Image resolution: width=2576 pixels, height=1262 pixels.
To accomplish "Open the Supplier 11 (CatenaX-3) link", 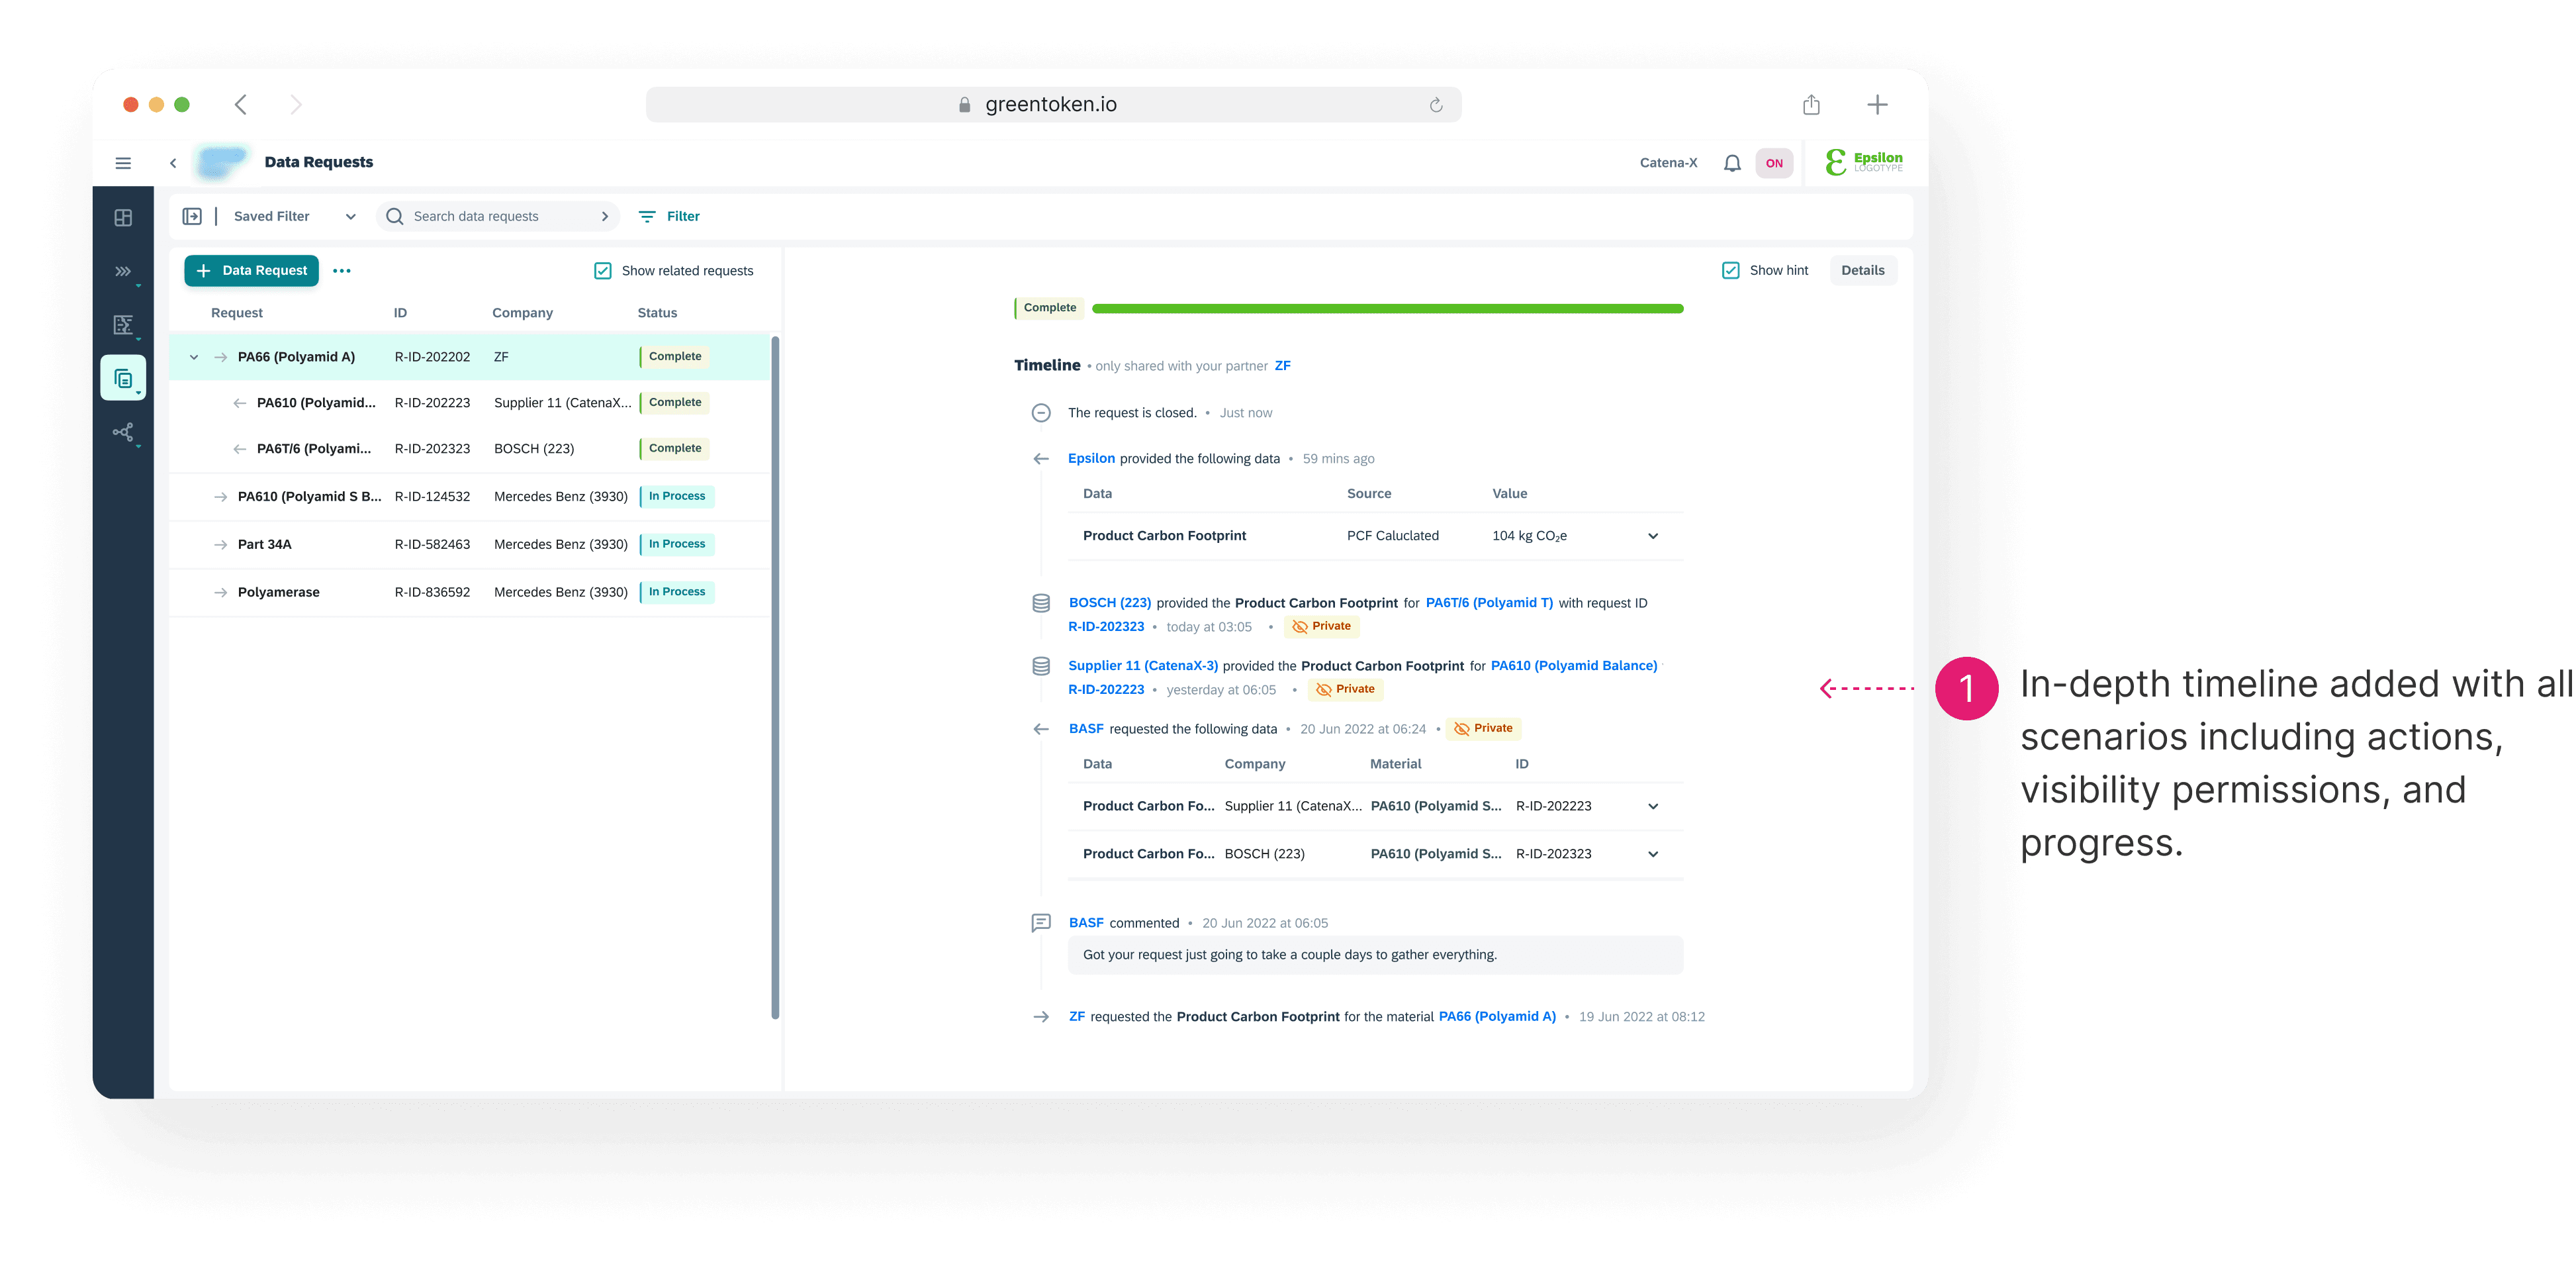I will tap(1143, 666).
